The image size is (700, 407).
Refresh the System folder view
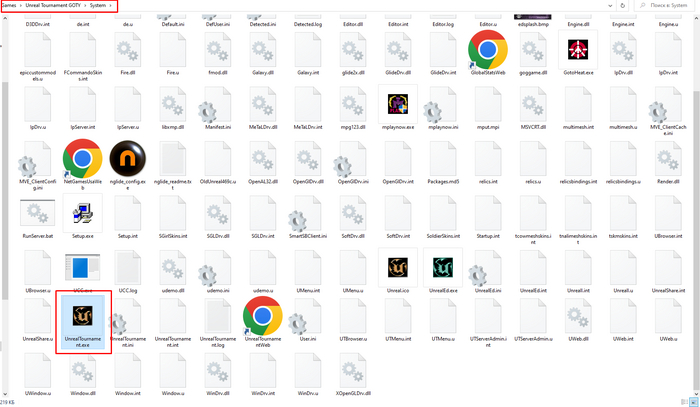click(622, 6)
